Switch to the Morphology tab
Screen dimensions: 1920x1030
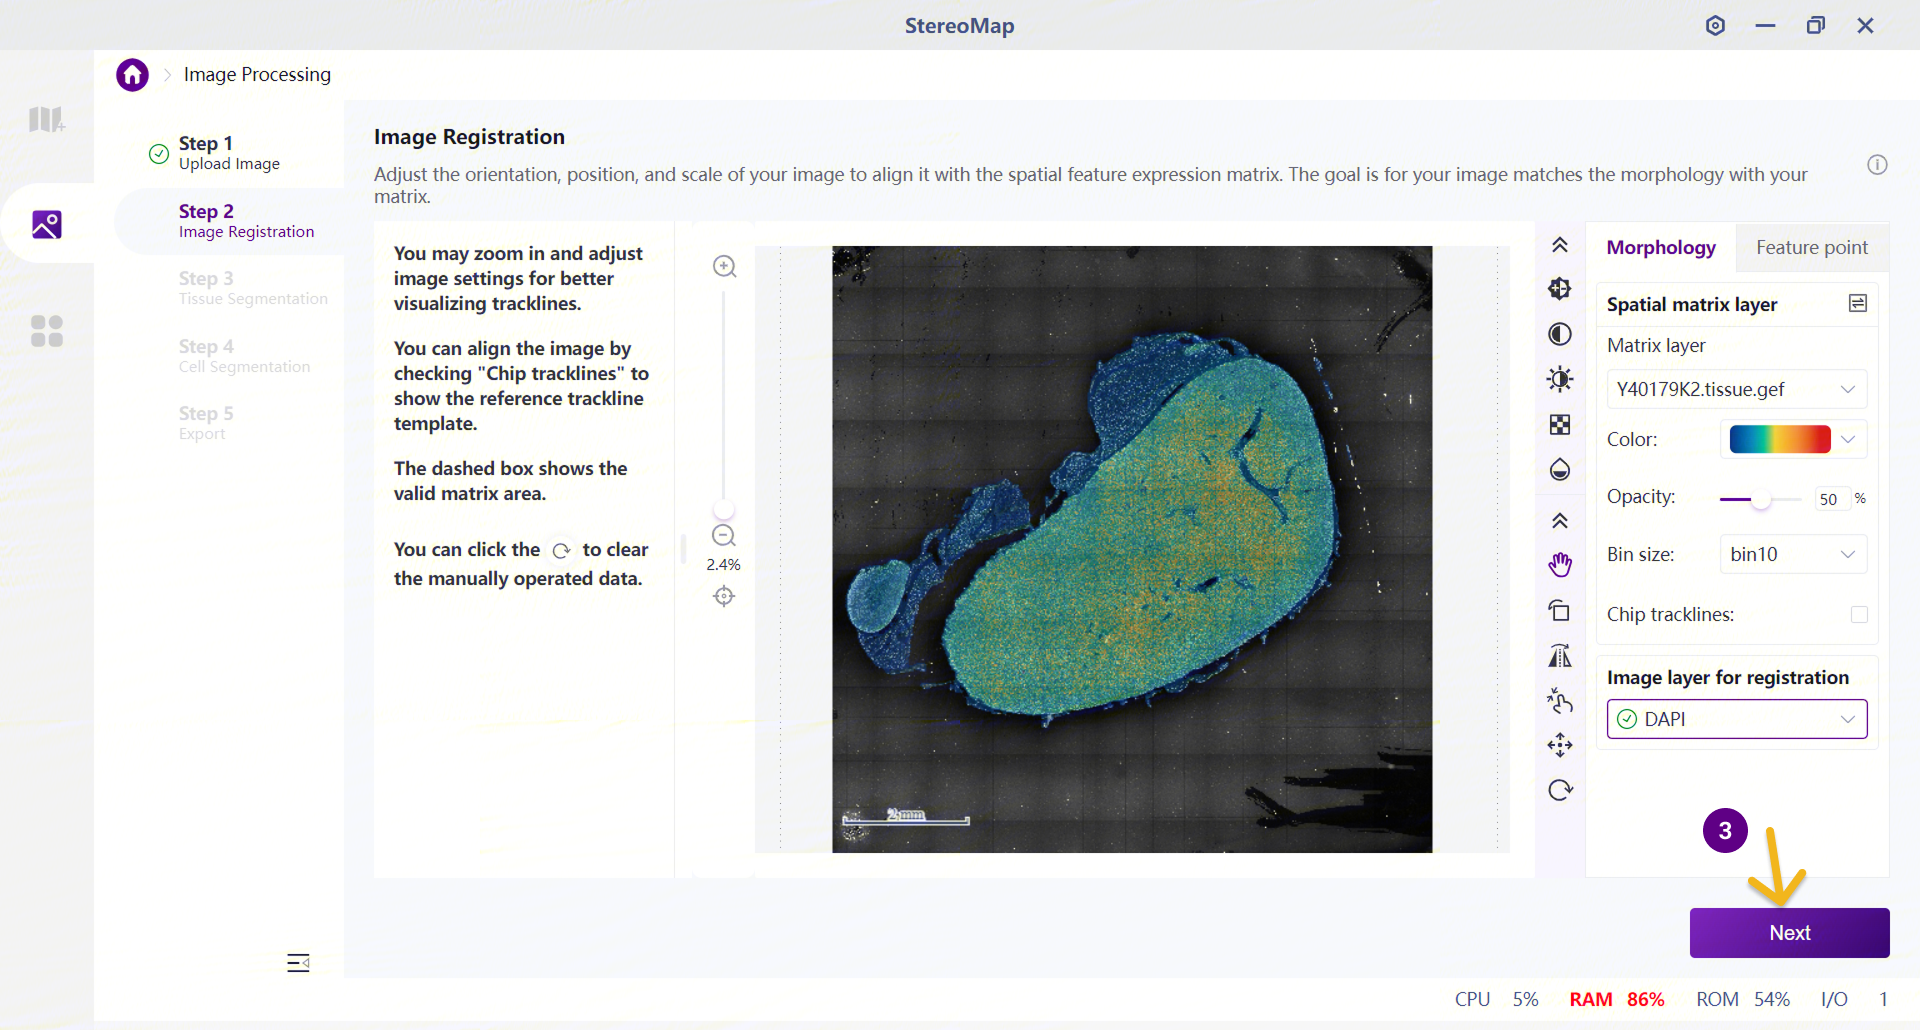[1661, 247]
